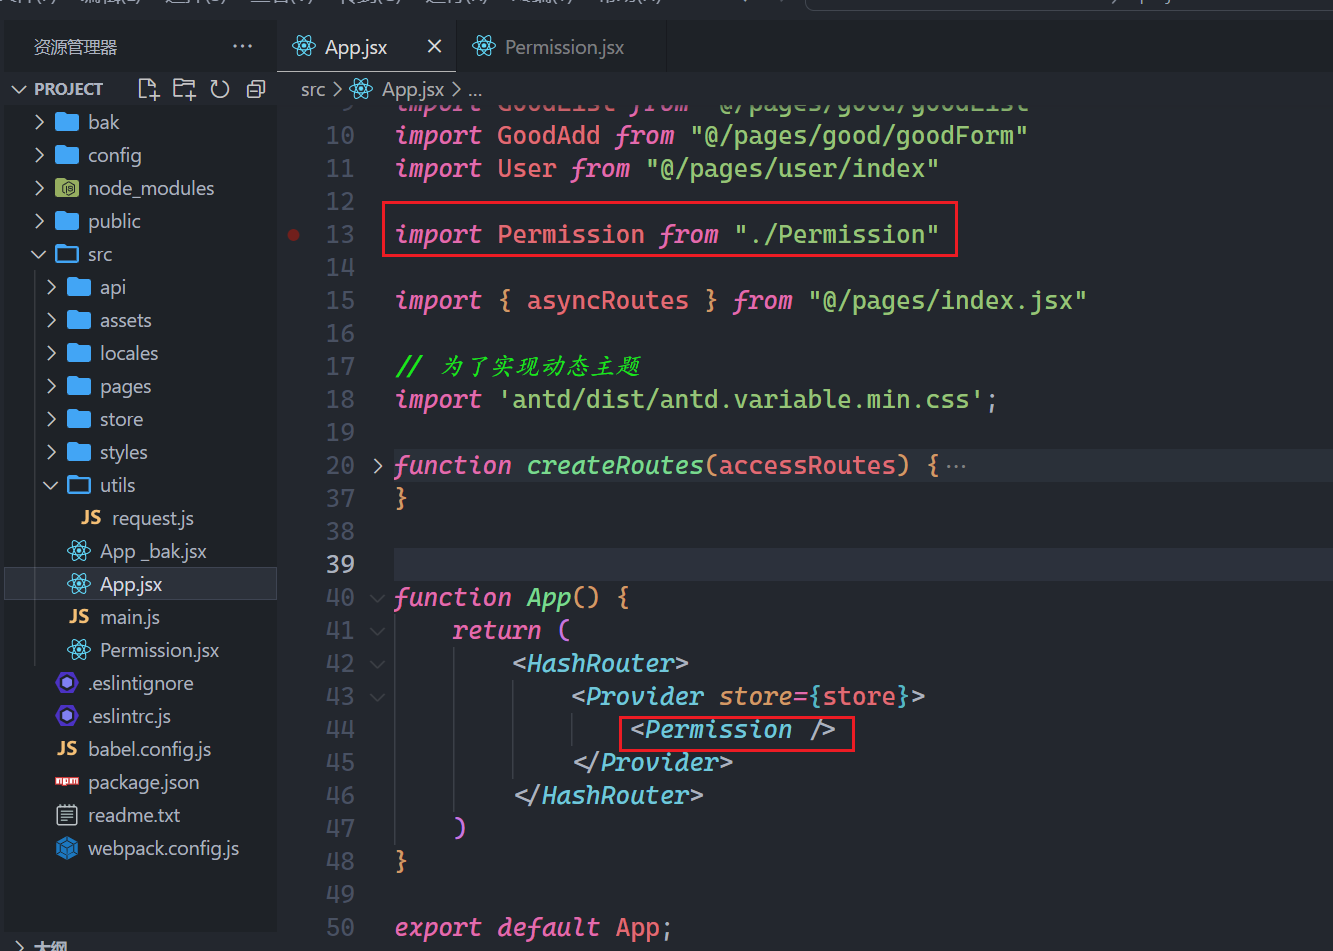Fold the App function on line 40

coord(378,598)
